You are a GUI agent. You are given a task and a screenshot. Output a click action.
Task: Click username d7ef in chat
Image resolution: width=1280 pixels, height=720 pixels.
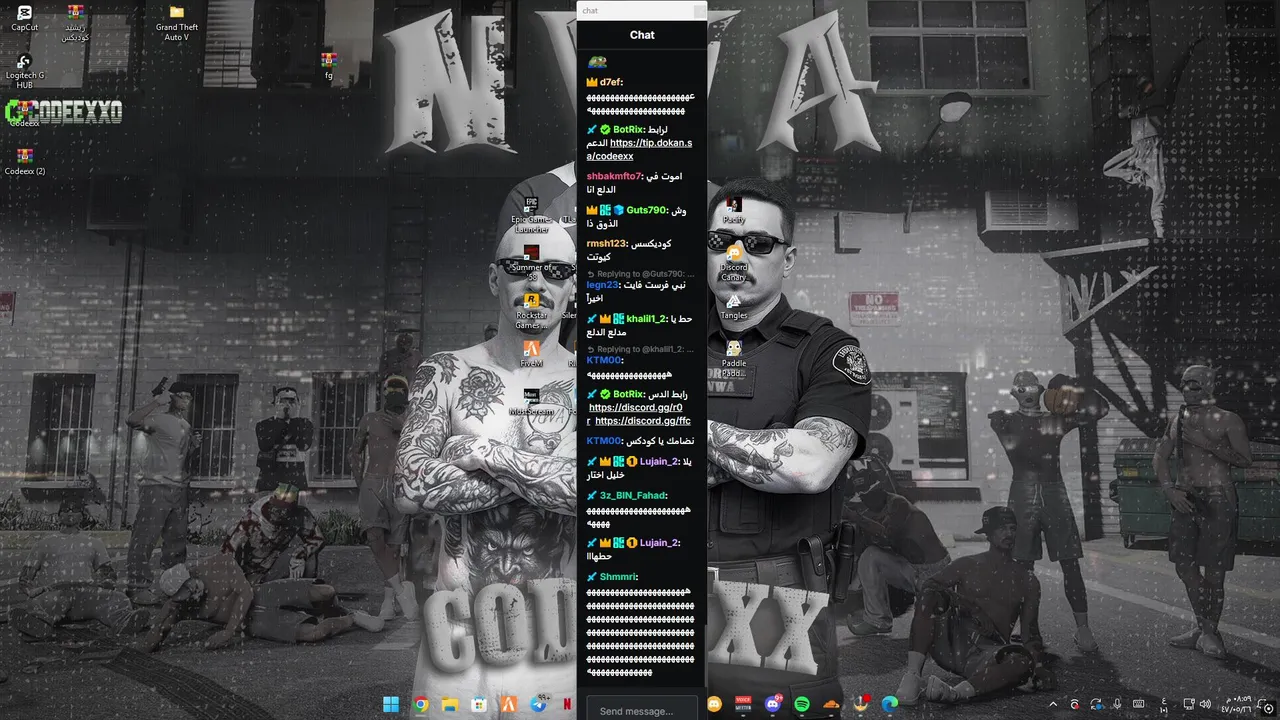coord(612,82)
